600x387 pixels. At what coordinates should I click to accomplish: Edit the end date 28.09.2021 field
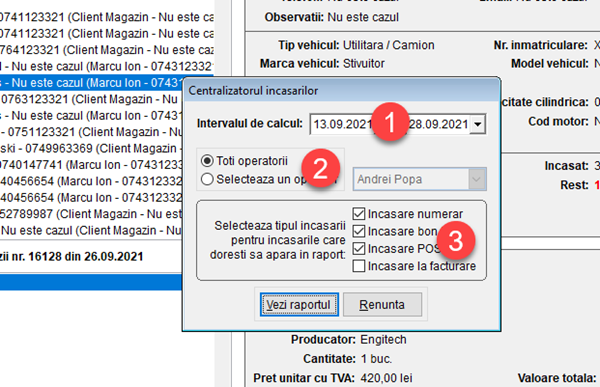pyautogui.click(x=439, y=124)
